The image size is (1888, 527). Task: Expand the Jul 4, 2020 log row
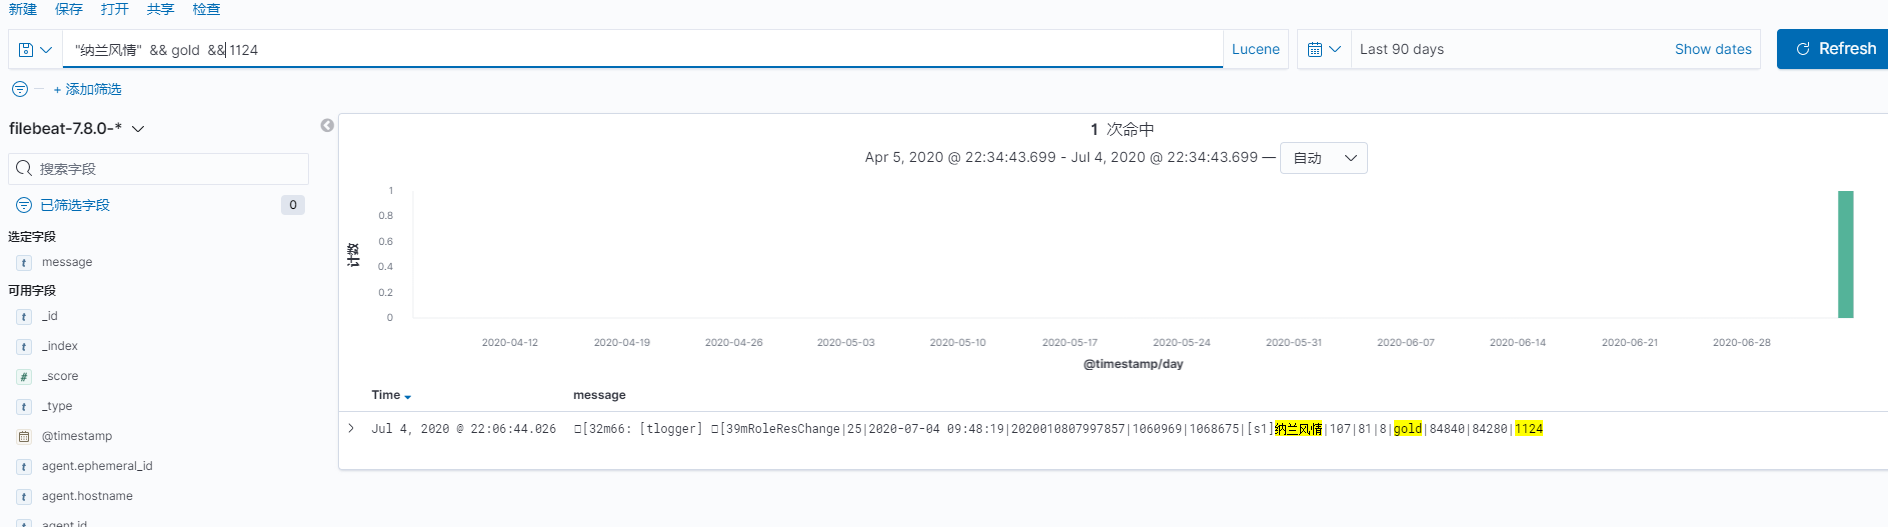(x=351, y=428)
